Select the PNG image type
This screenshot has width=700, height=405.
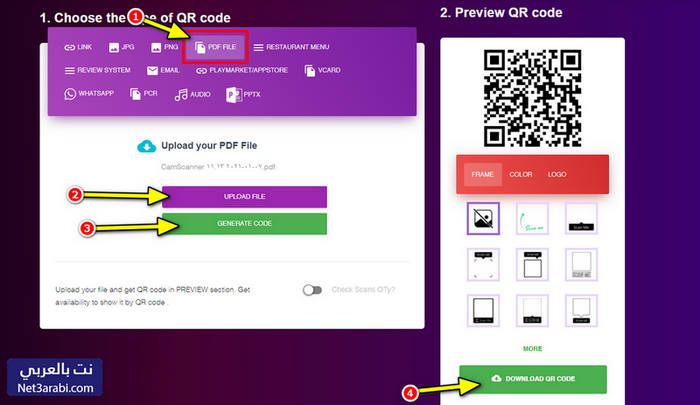tap(165, 47)
